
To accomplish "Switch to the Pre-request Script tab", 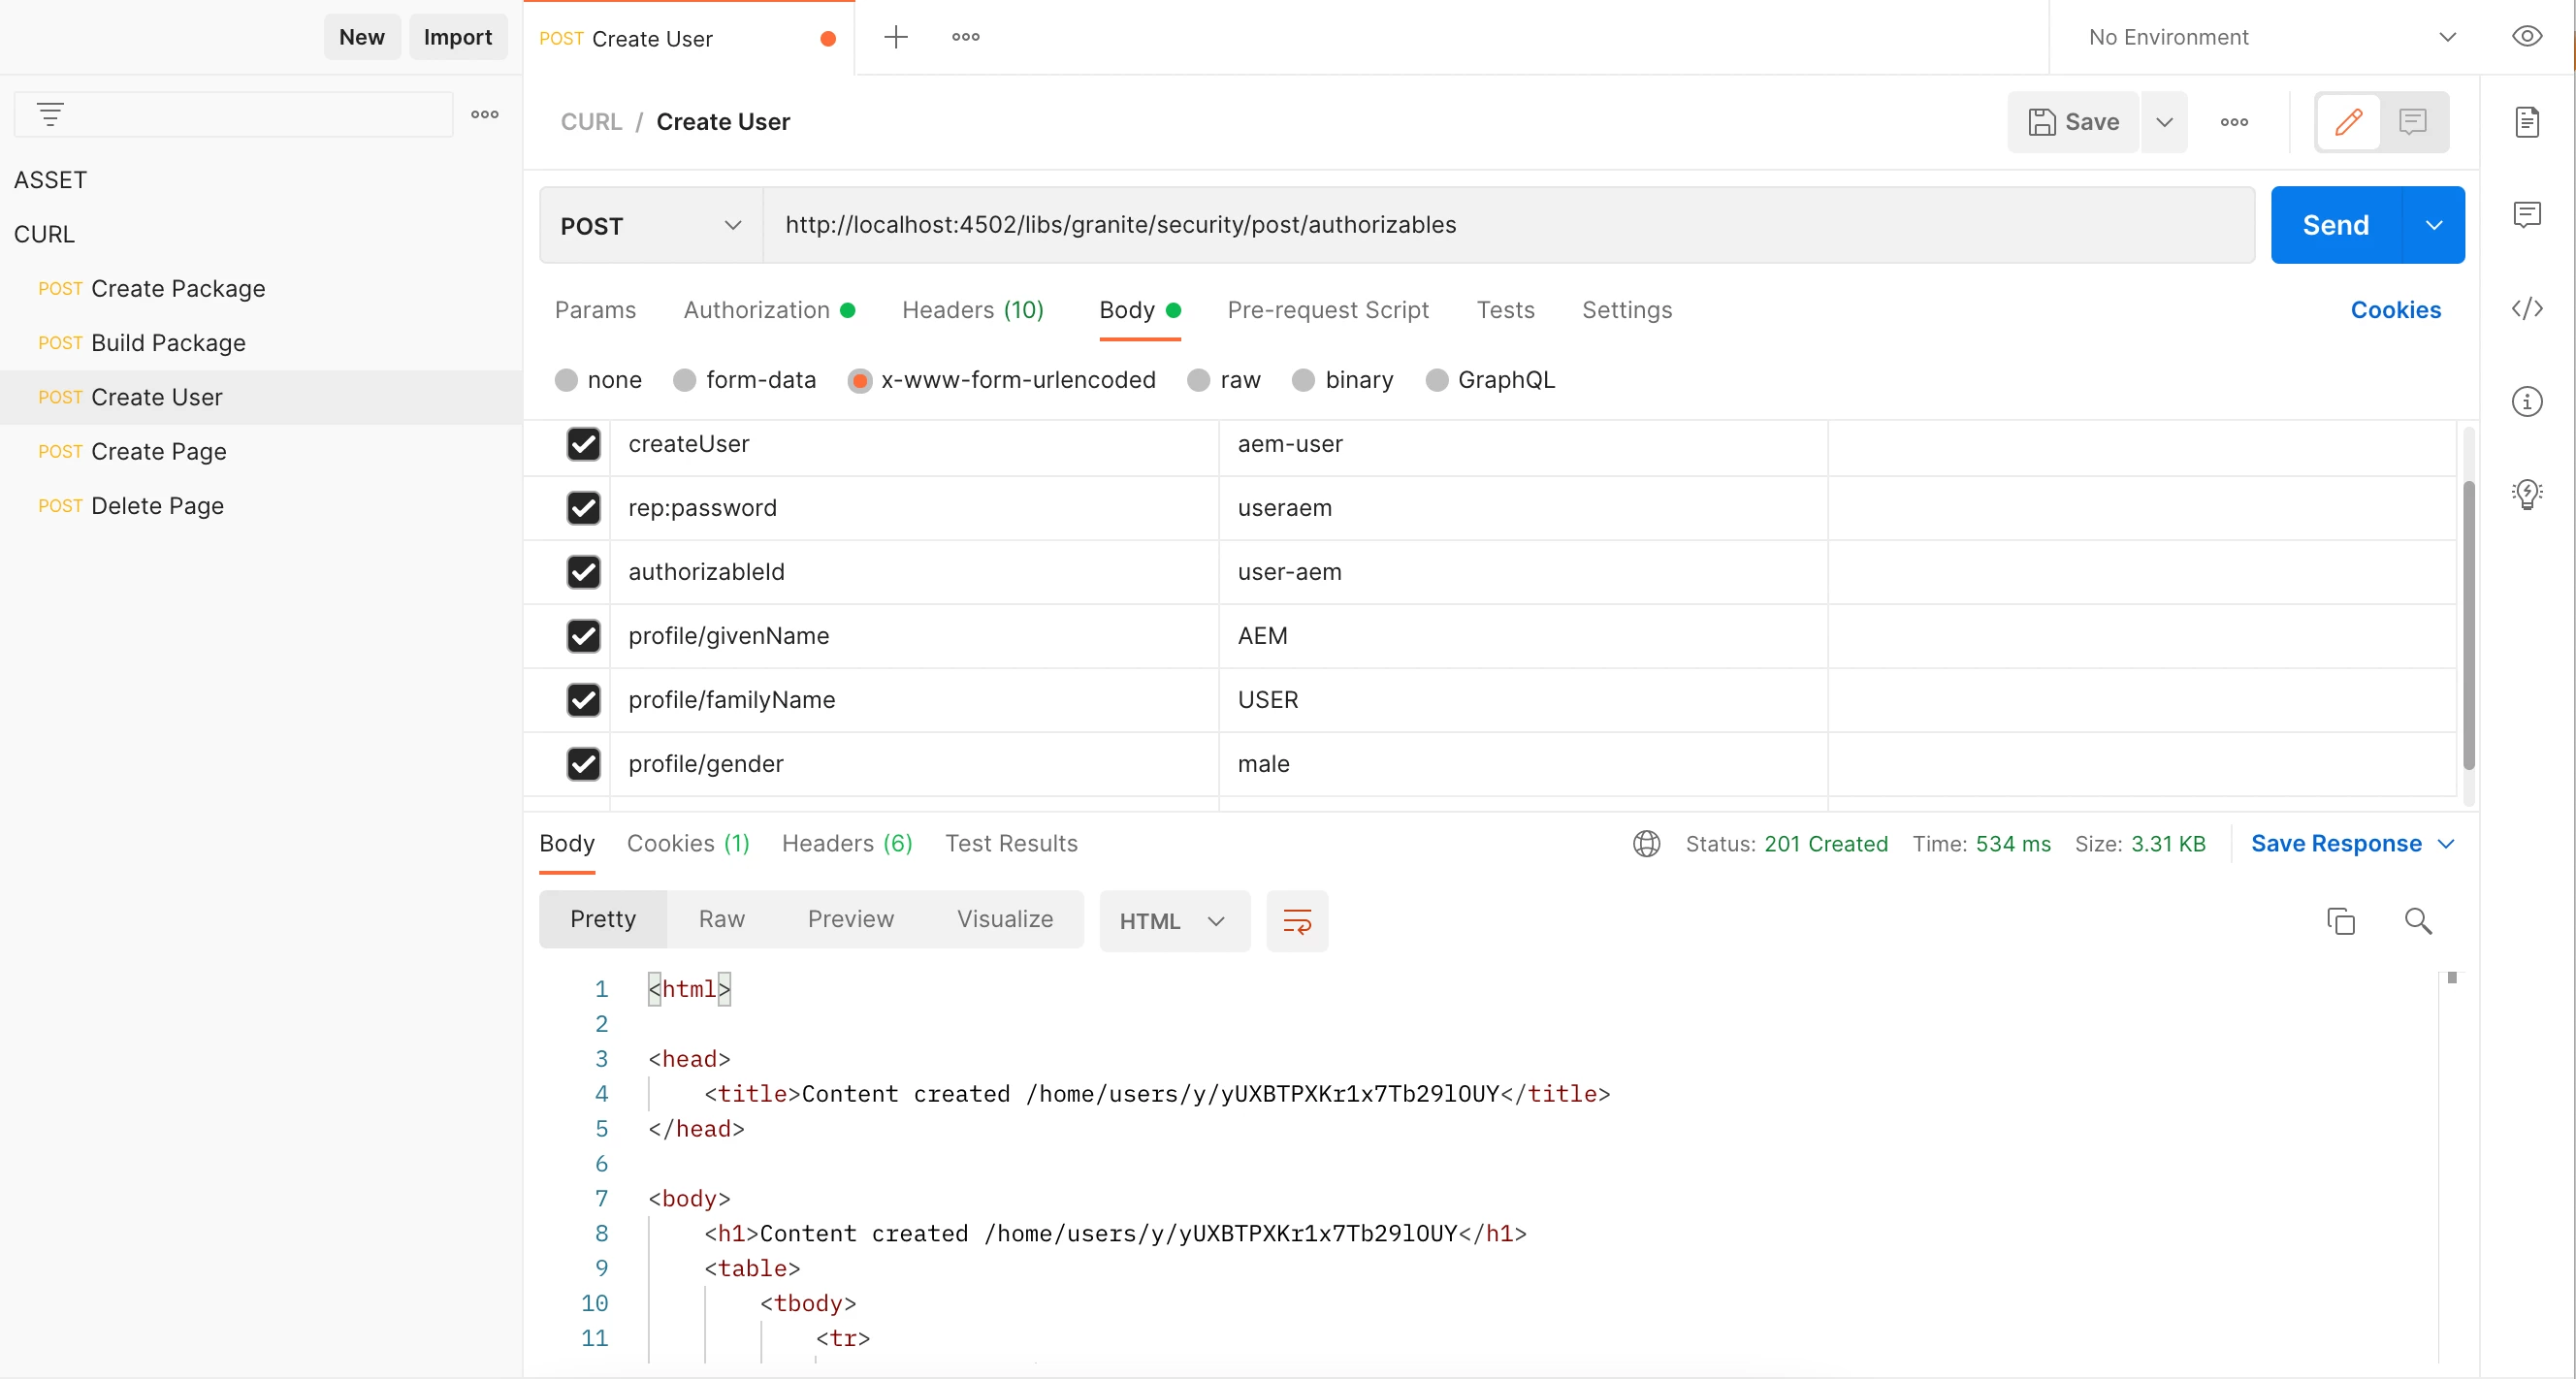I will [1327, 310].
